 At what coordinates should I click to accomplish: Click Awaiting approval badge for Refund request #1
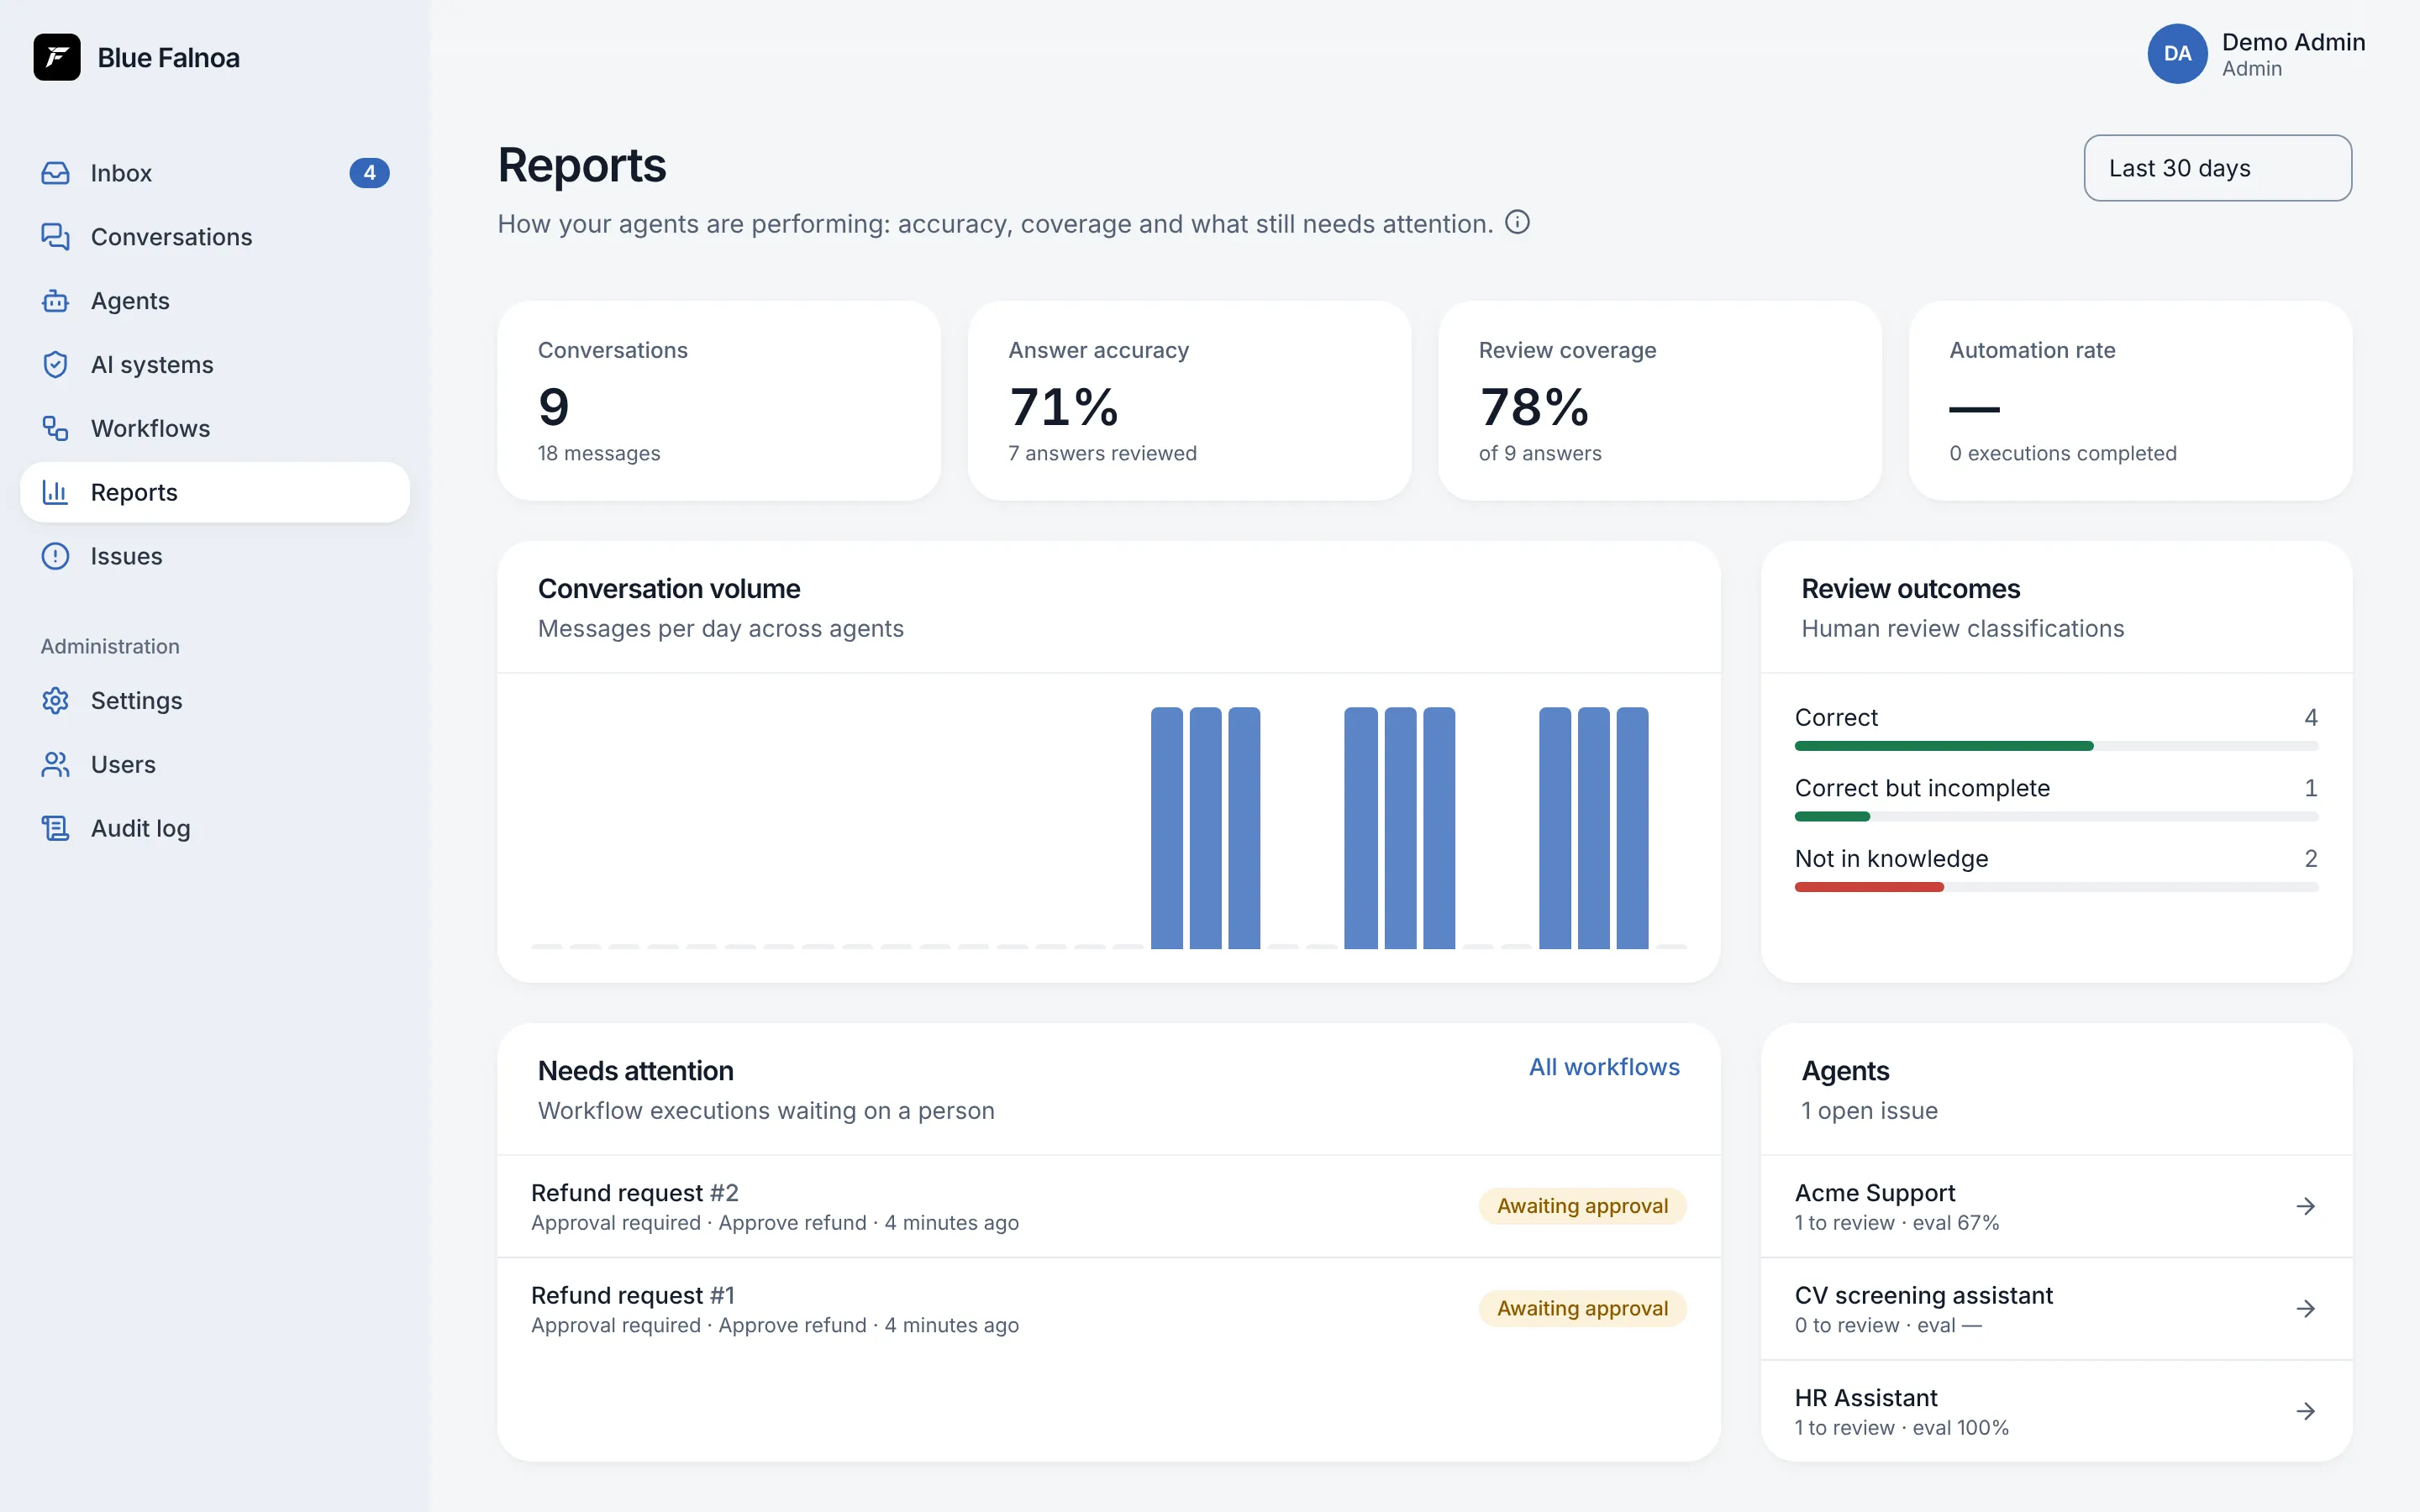coord(1582,1308)
